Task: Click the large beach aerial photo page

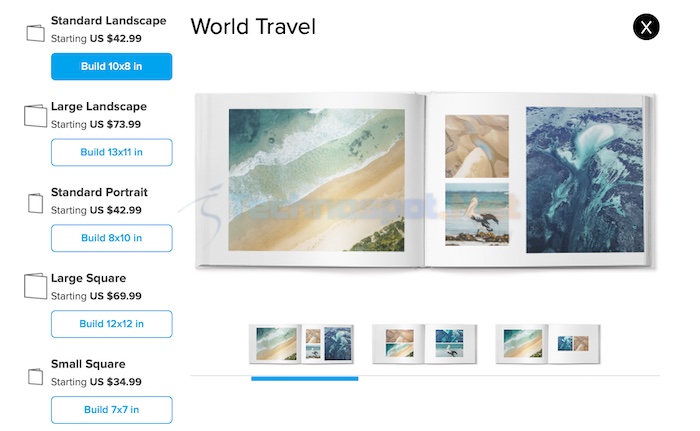Action: click(317, 180)
